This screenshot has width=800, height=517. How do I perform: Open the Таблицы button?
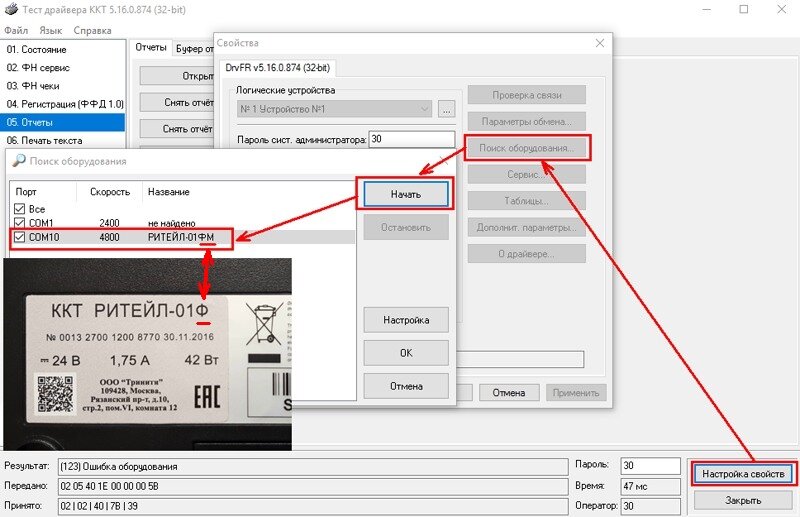(527, 201)
